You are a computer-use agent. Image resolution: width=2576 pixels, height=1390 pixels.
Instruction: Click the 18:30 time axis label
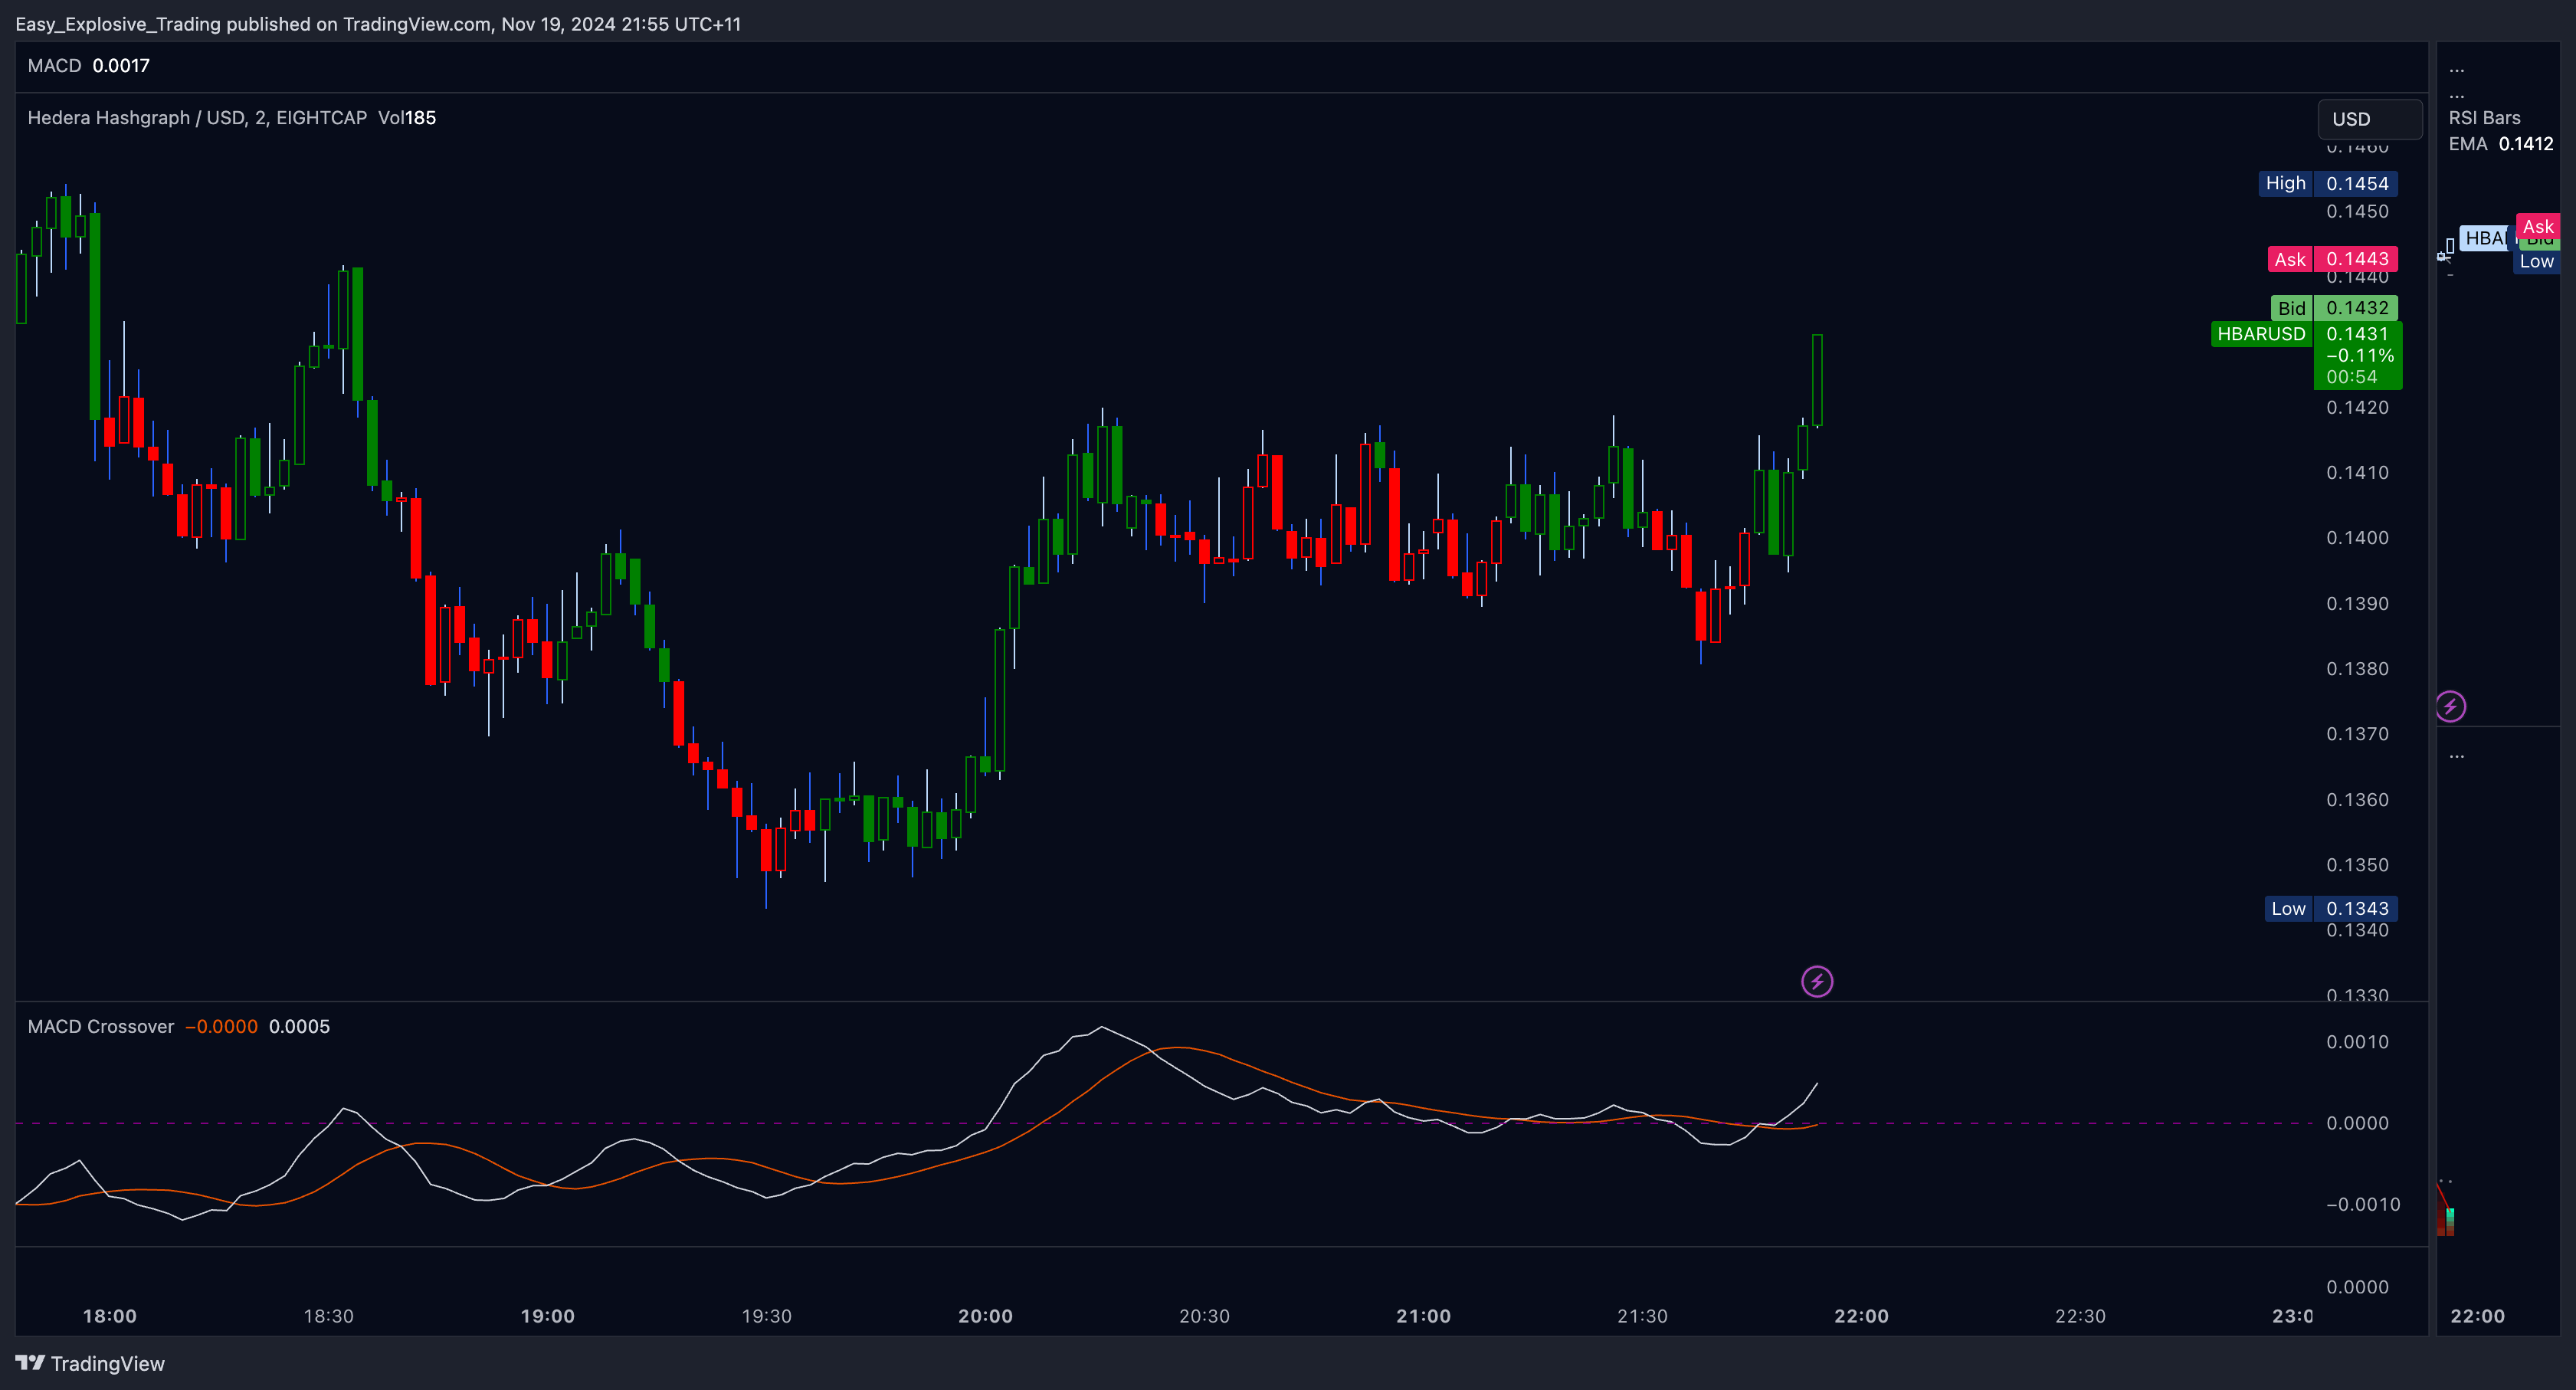pos(329,1316)
